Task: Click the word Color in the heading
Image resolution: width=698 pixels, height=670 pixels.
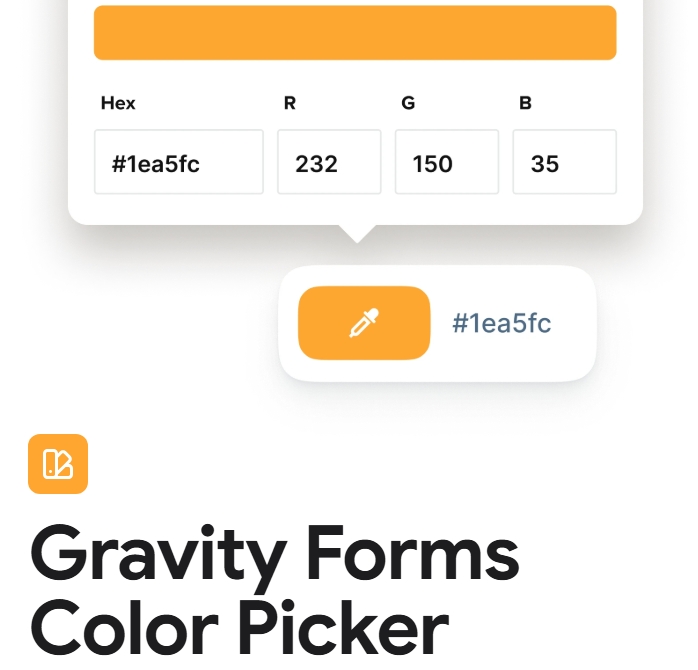Action: (x=124, y=627)
